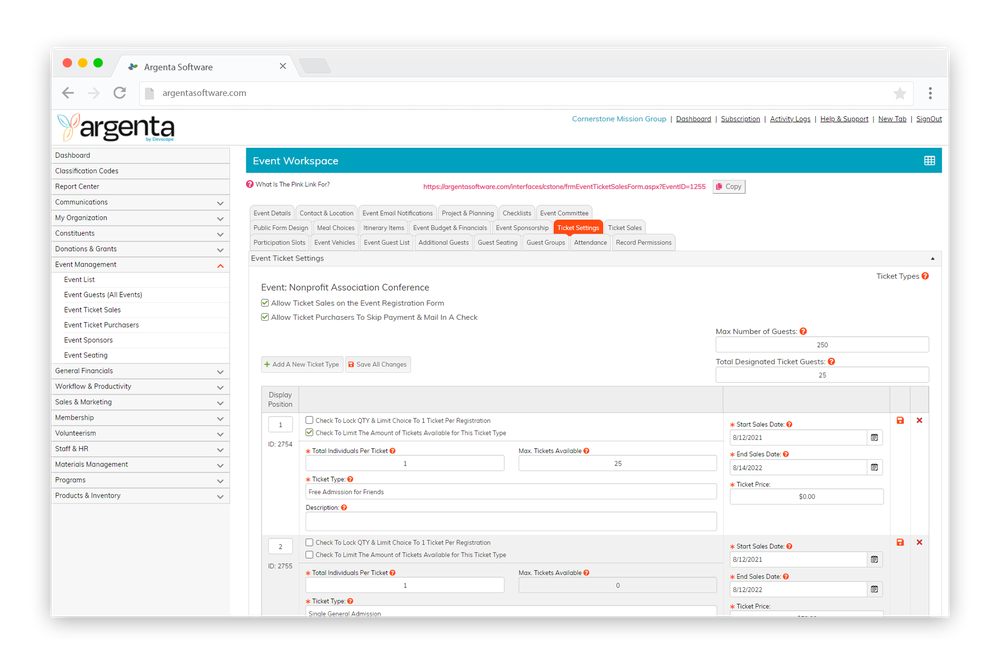Click the help icon beside What Is The Pink Link For
The image size is (1000, 663).
(x=250, y=184)
